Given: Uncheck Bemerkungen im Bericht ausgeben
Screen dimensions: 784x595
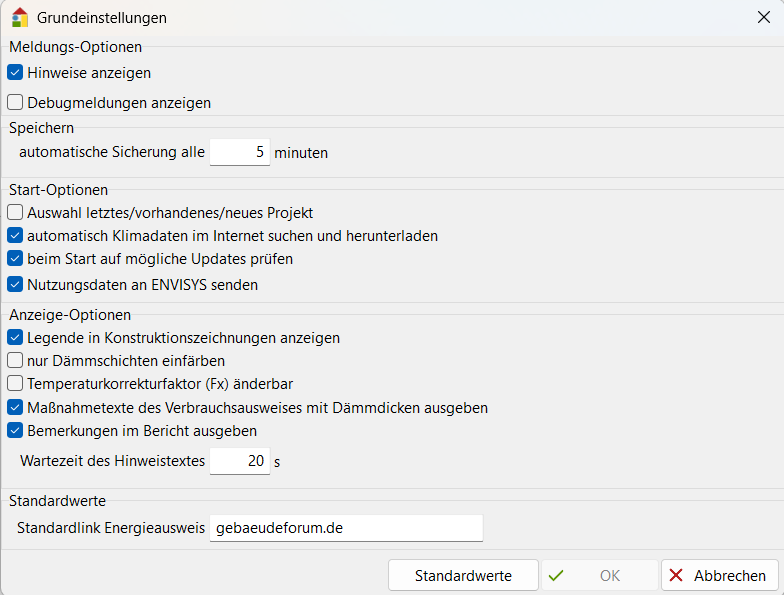Looking at the screenshot, I should 15,431.
